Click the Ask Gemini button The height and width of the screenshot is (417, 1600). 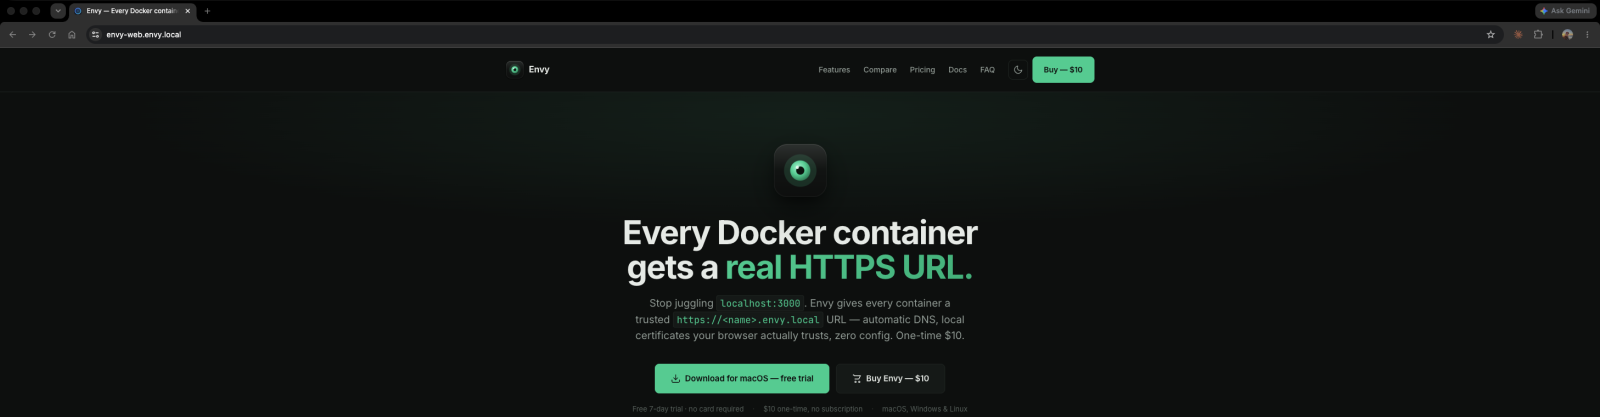[x=1565, y=11]
